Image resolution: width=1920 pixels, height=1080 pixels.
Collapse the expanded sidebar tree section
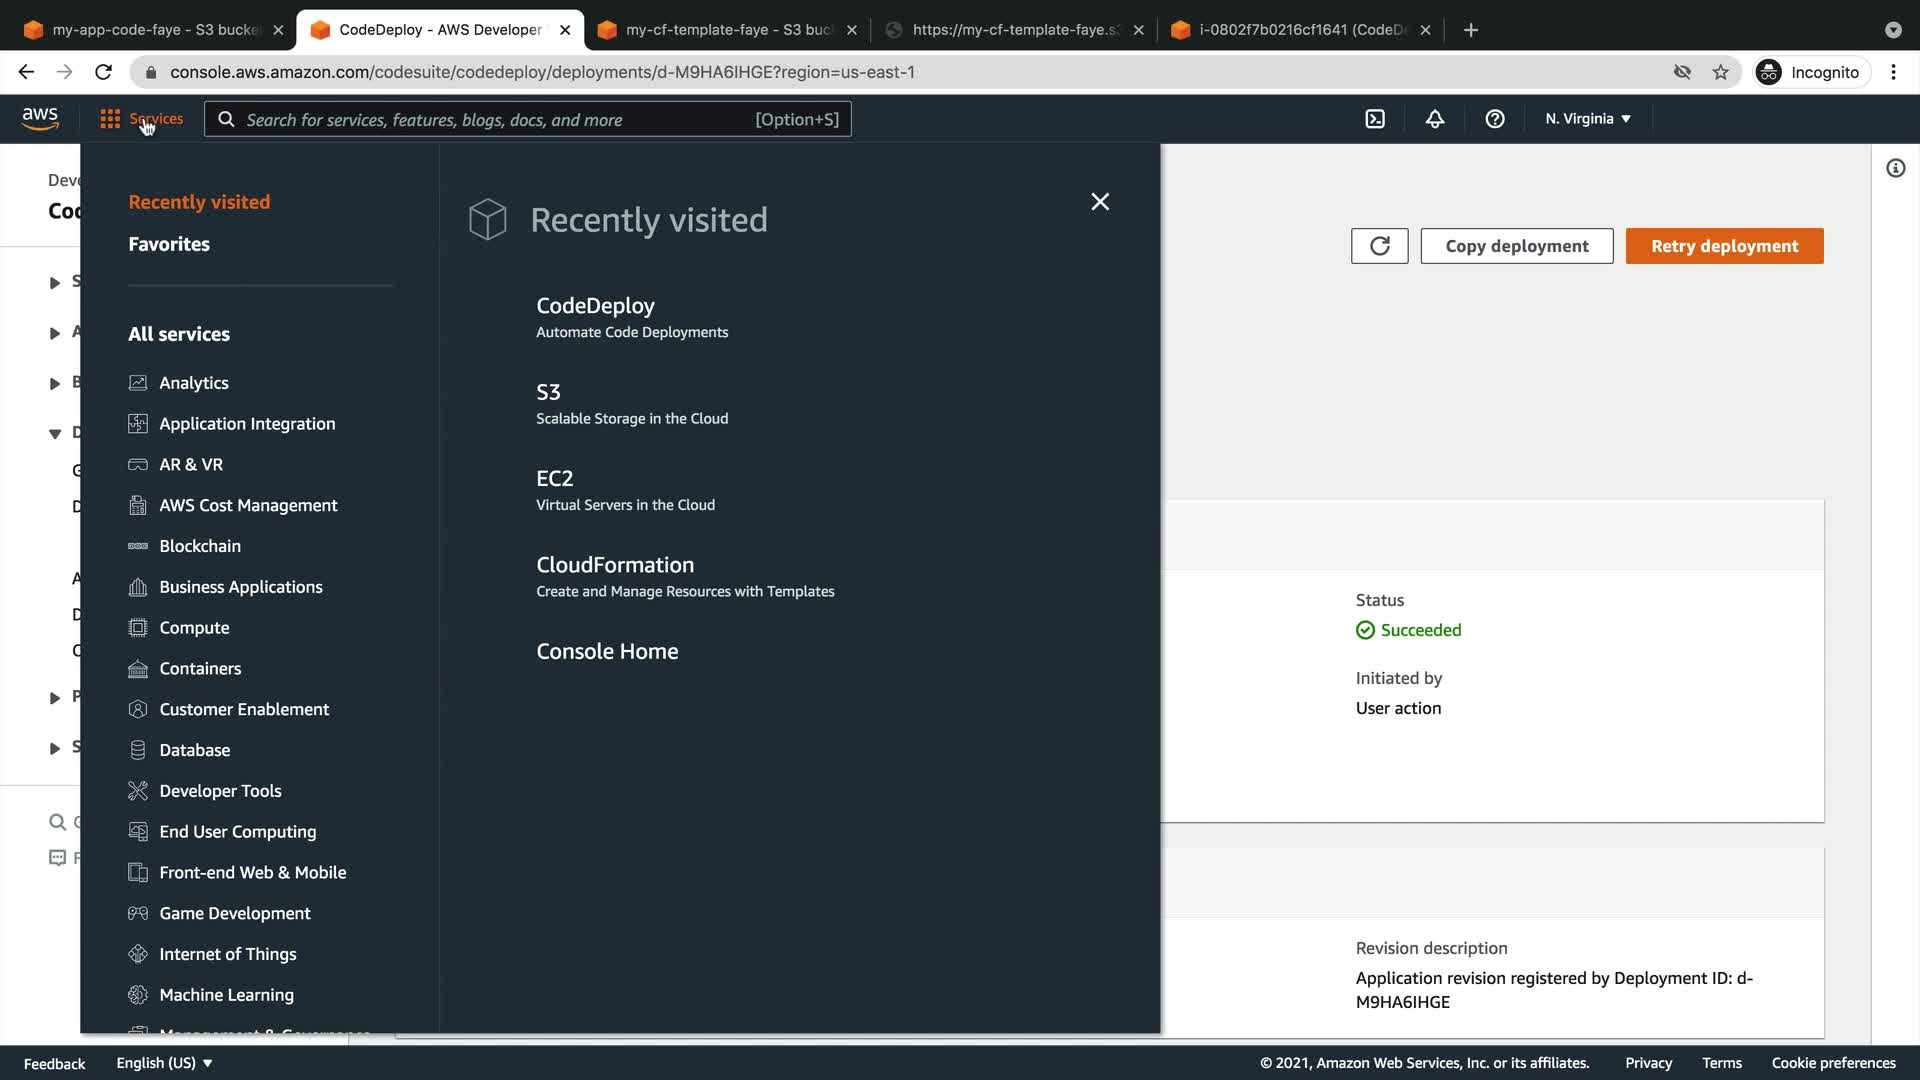[x=55, y=433]
